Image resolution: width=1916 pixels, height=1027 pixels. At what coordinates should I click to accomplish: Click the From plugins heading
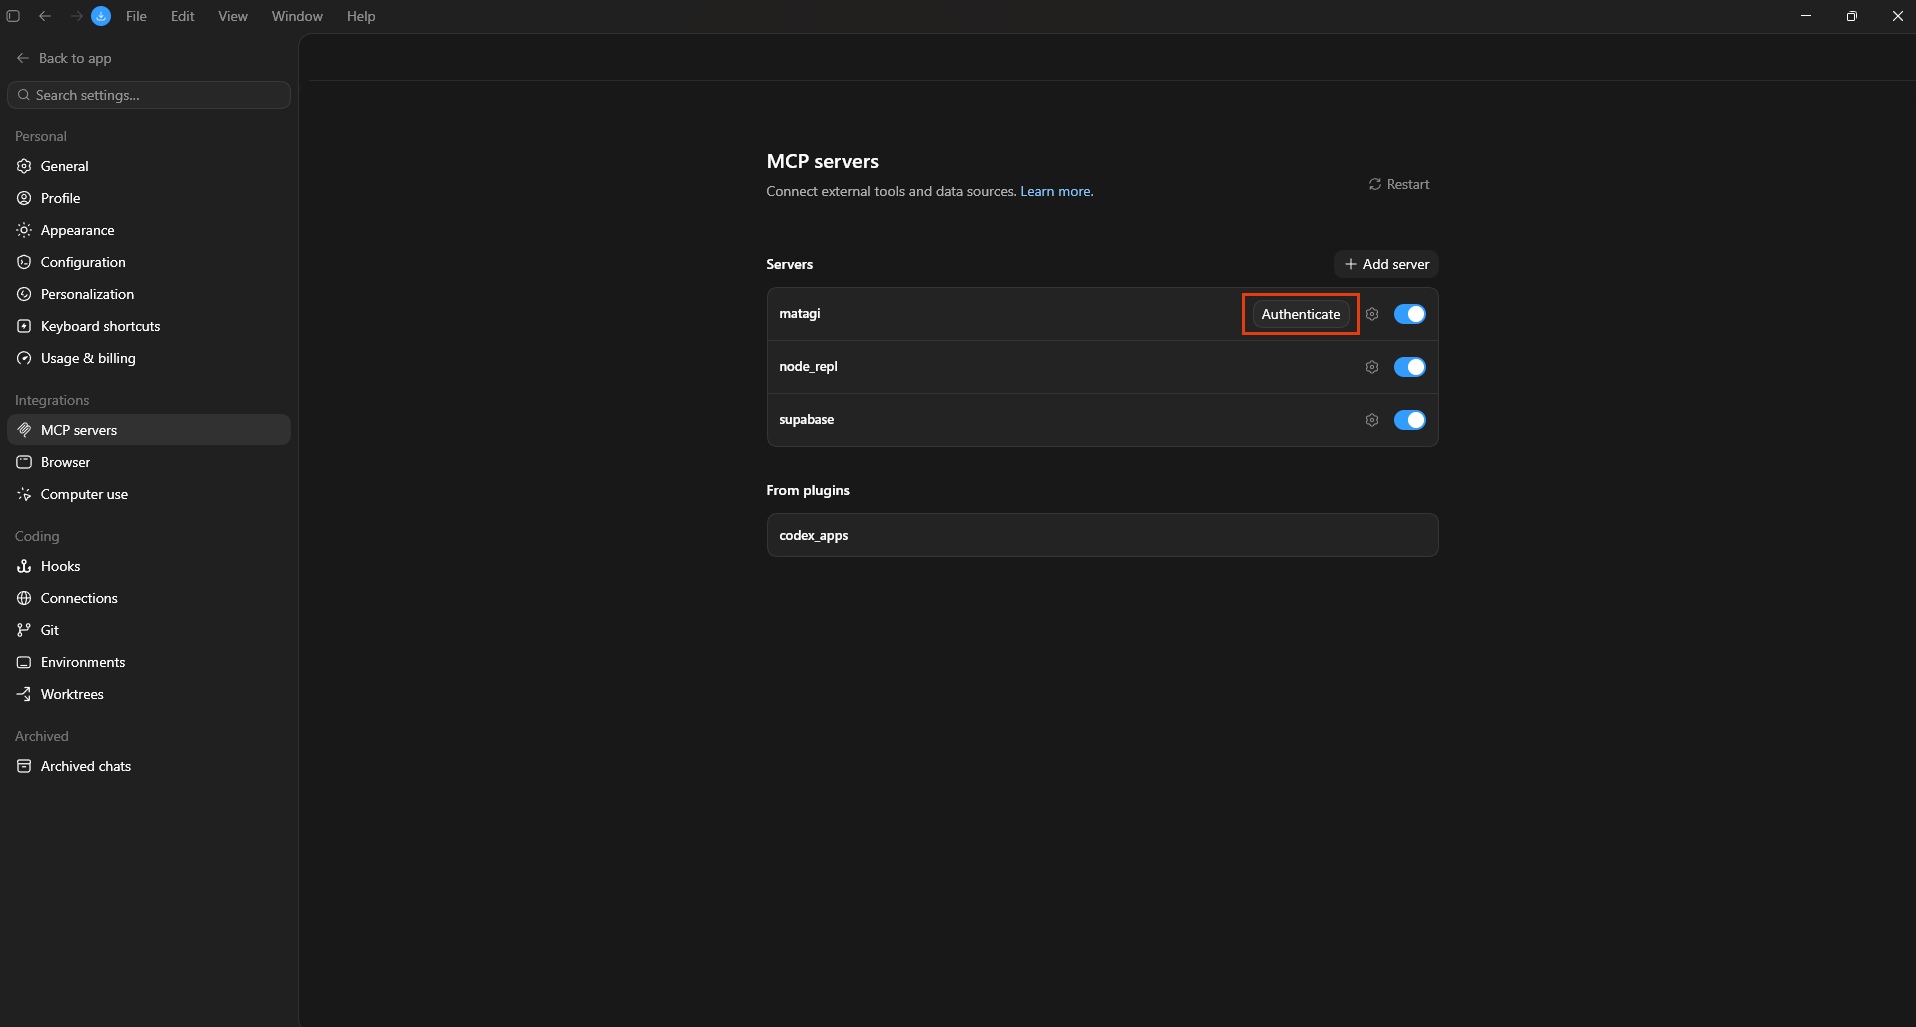(x=808, y=490)
